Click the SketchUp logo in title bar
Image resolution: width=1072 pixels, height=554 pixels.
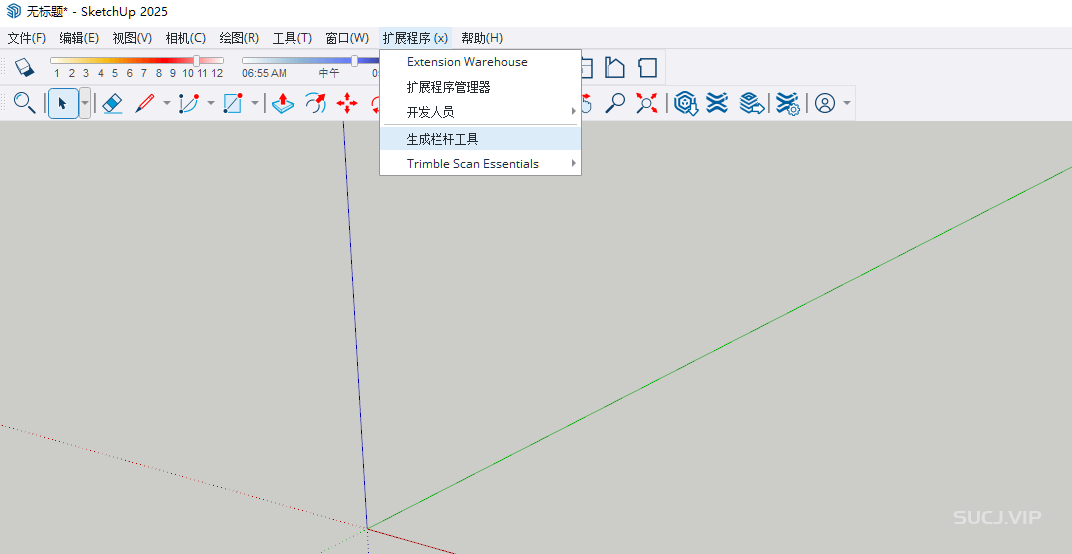click(14, 12)
